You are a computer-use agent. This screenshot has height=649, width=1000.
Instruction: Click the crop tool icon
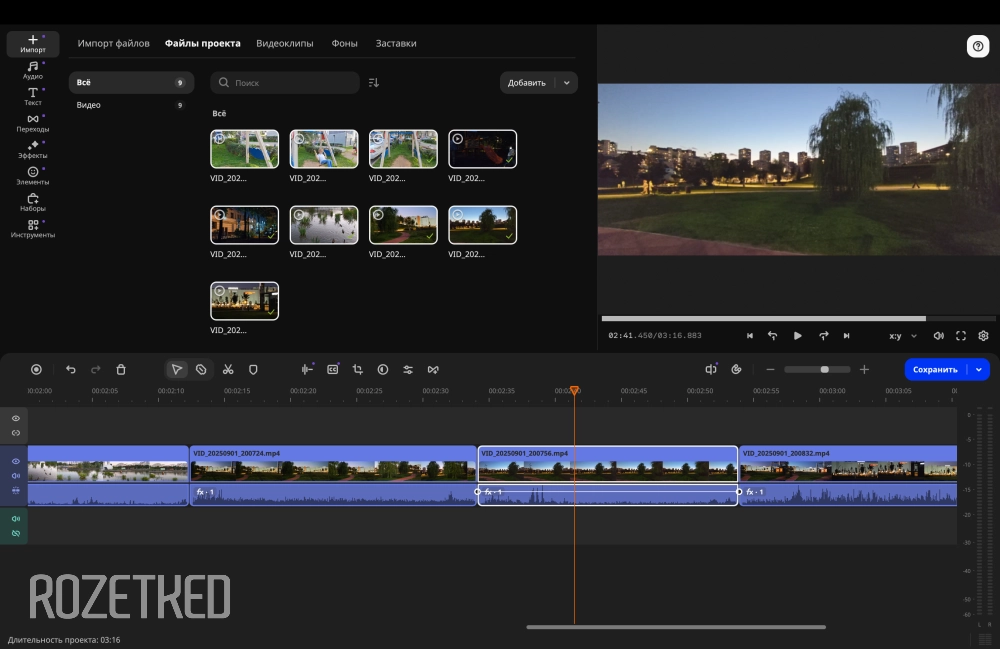click(x=357, y=369)
